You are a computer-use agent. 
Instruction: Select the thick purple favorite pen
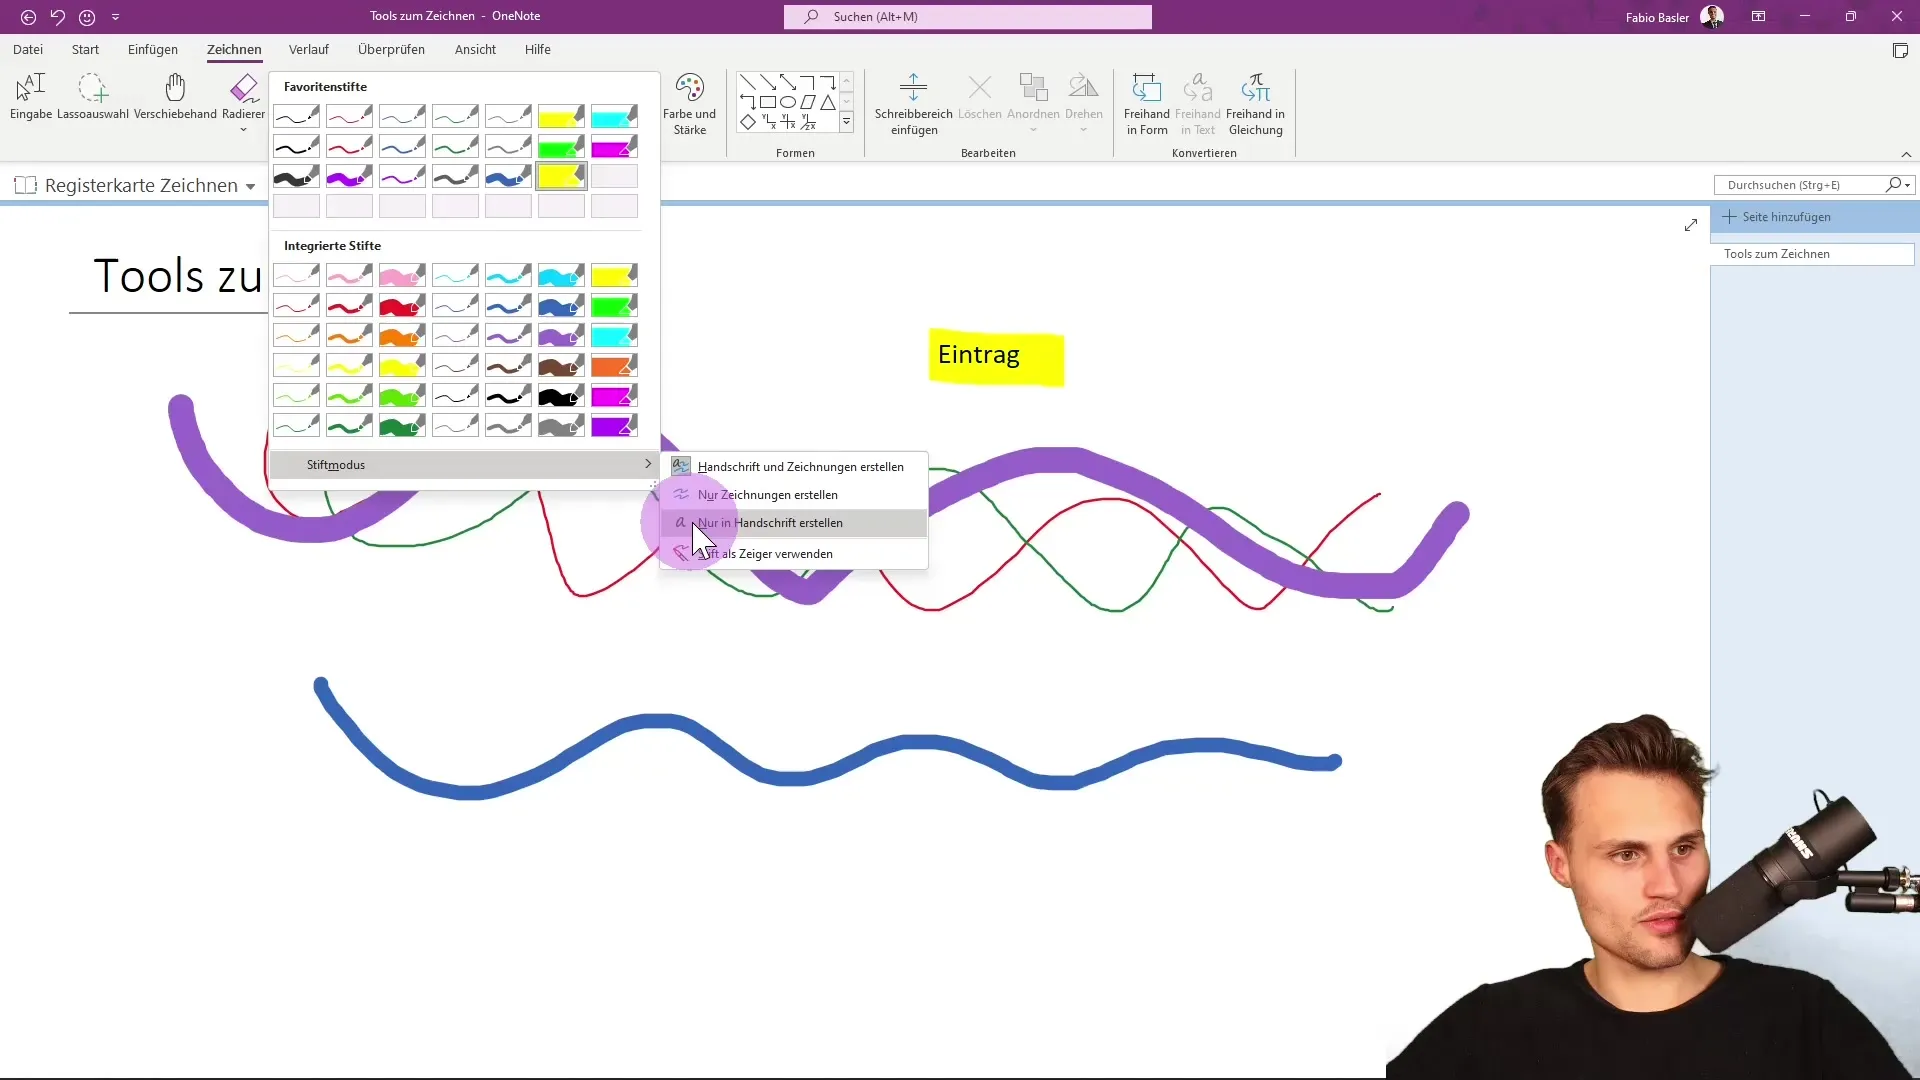349,177
